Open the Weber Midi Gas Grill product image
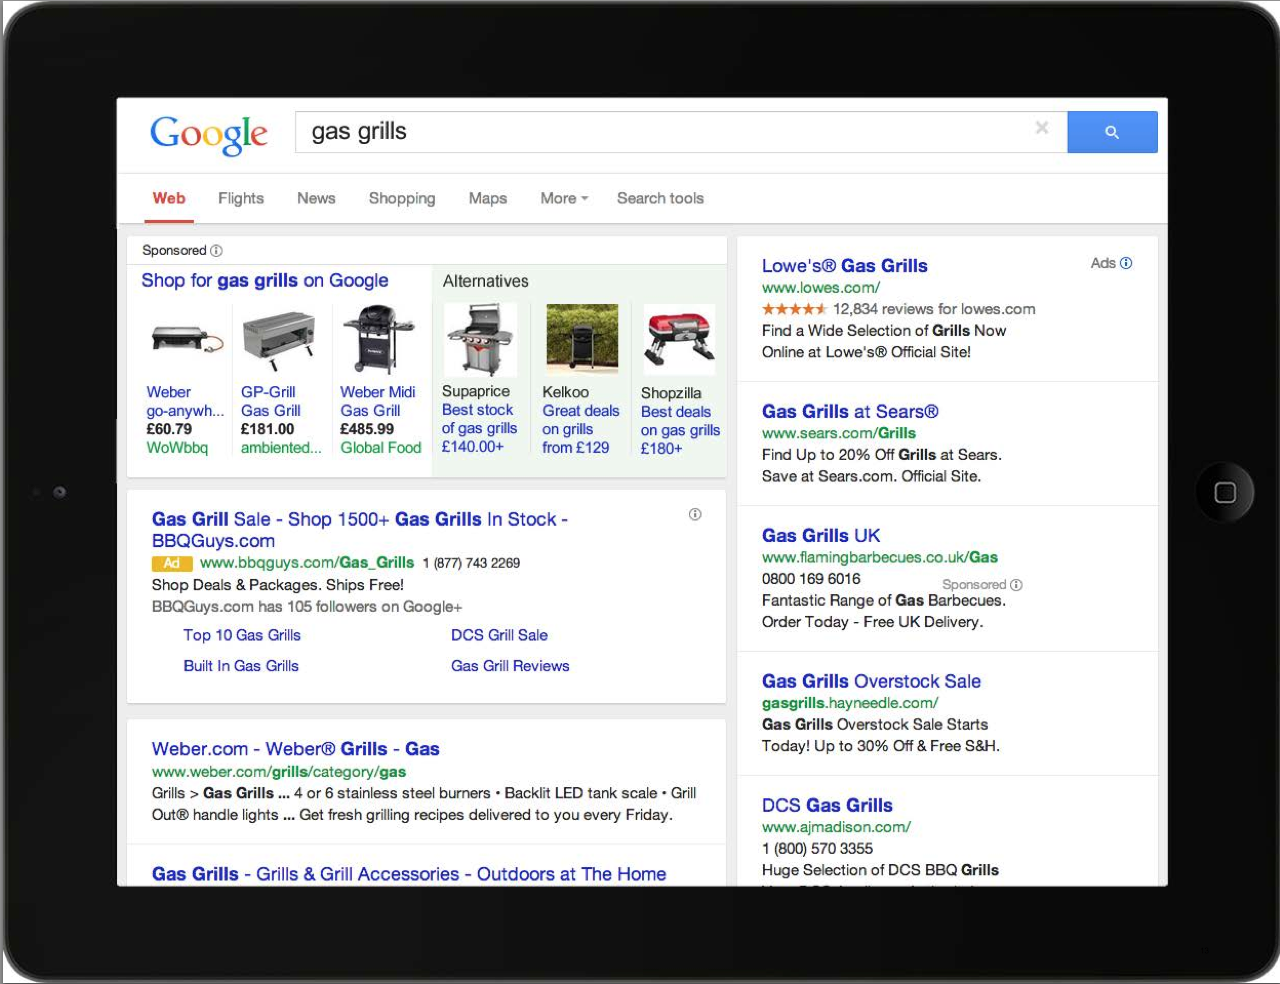This screenshot has height=984, width=1280. 378,339
